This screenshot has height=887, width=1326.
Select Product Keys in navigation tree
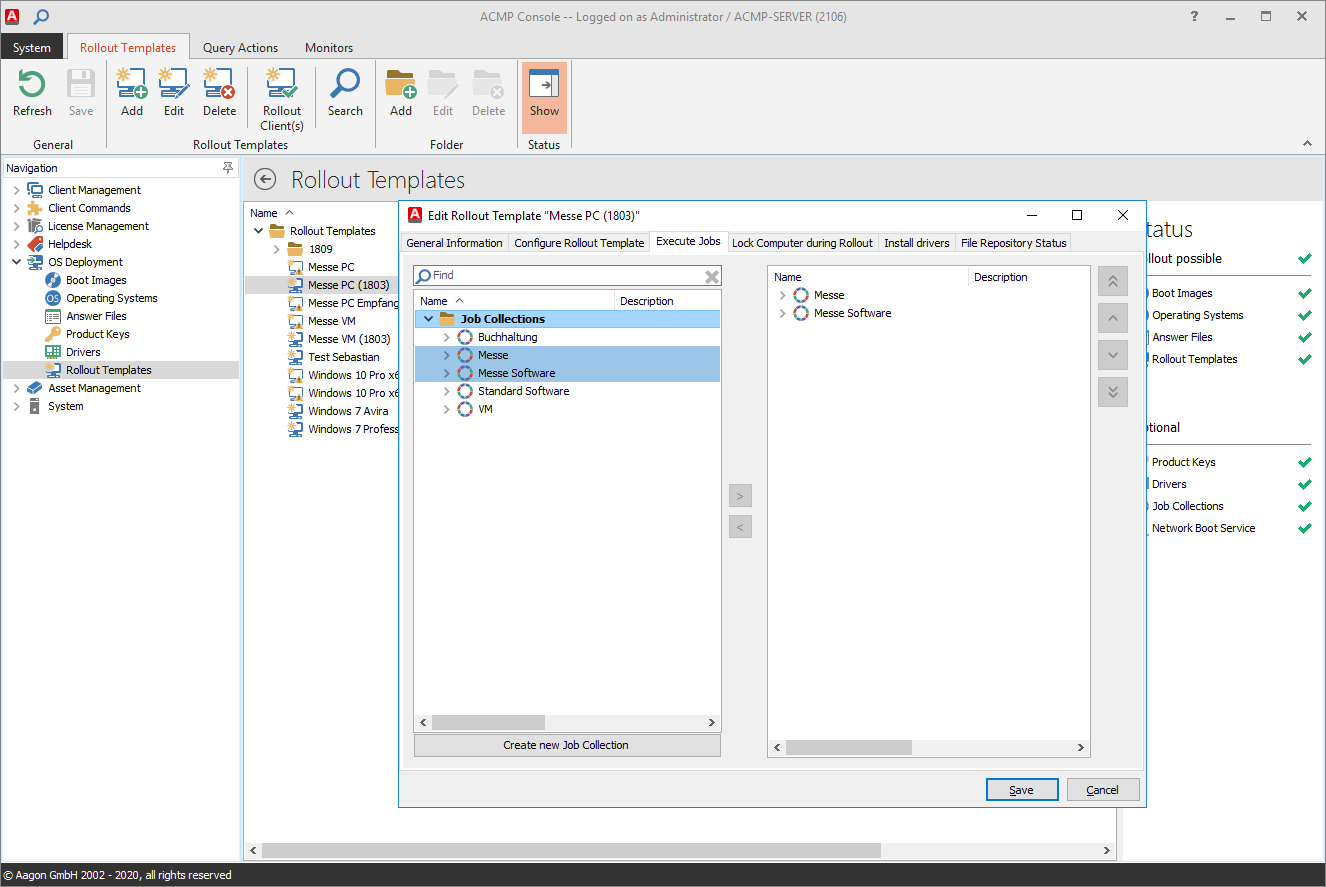point(98,334)
